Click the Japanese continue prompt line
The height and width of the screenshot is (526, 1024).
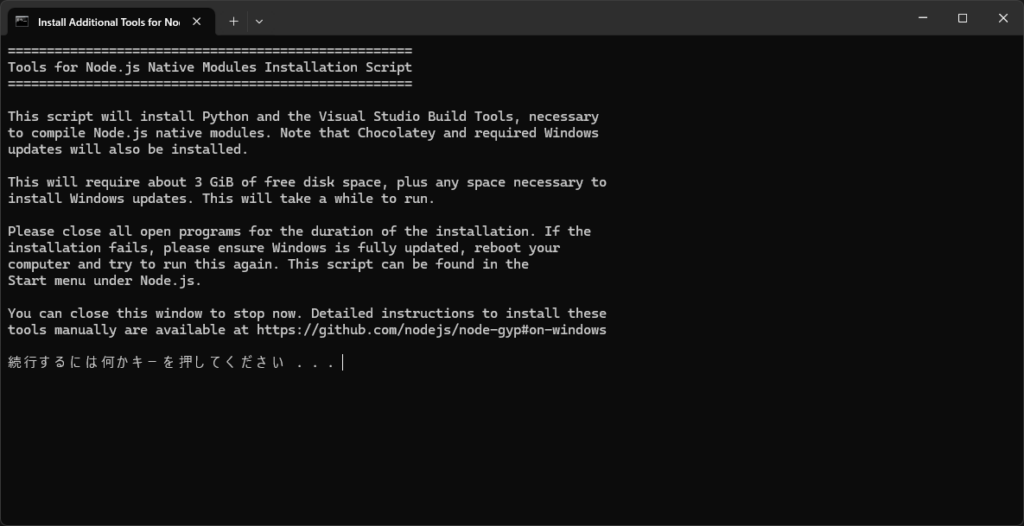(171, 363)
